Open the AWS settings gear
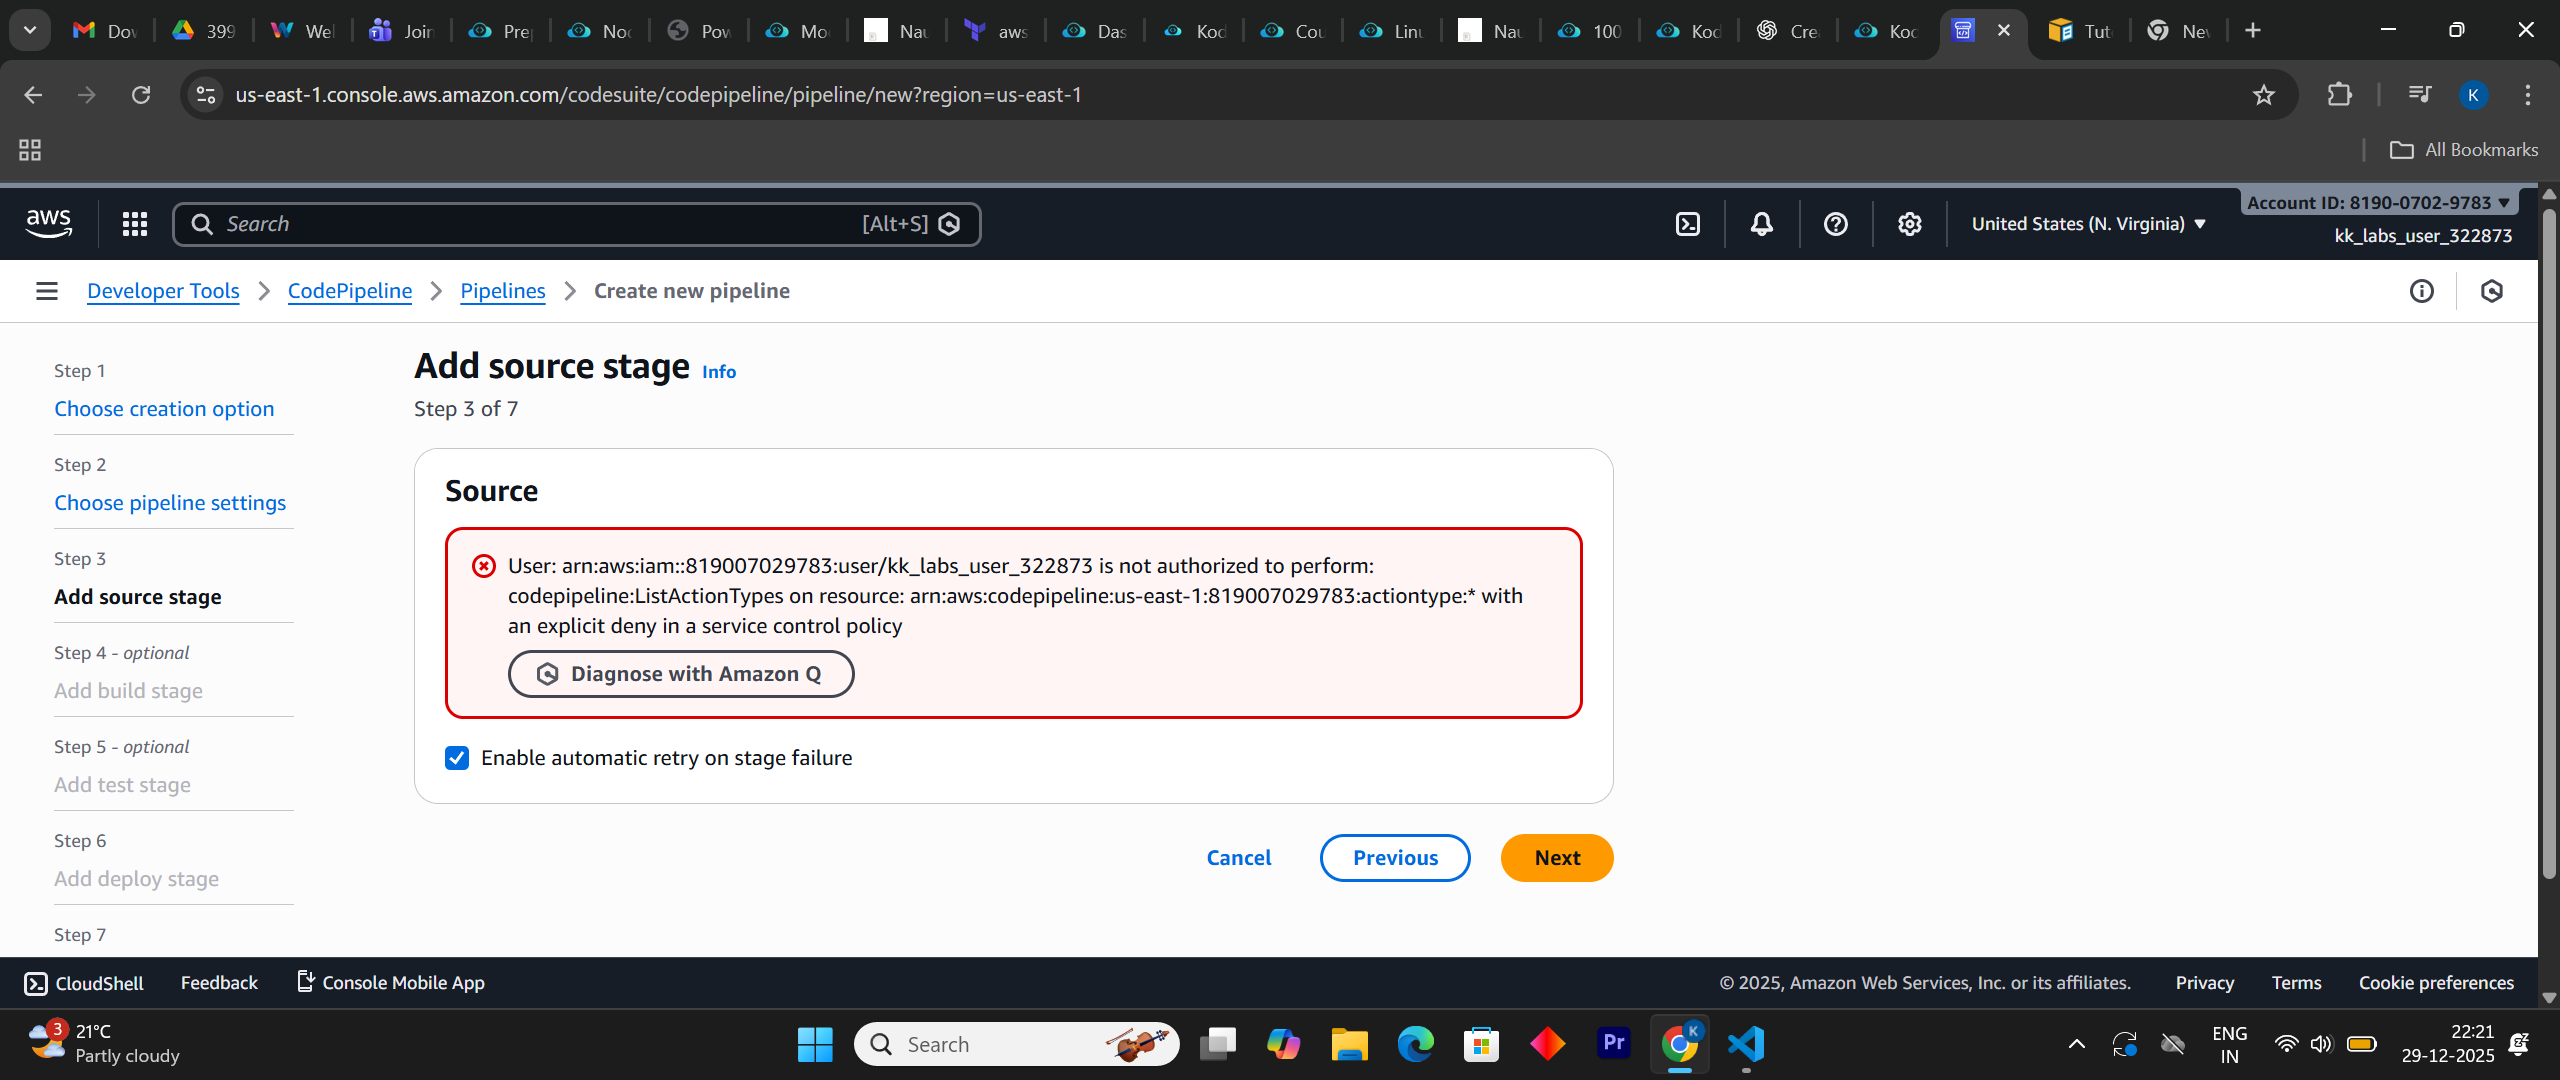 [x=1910, y=224]
